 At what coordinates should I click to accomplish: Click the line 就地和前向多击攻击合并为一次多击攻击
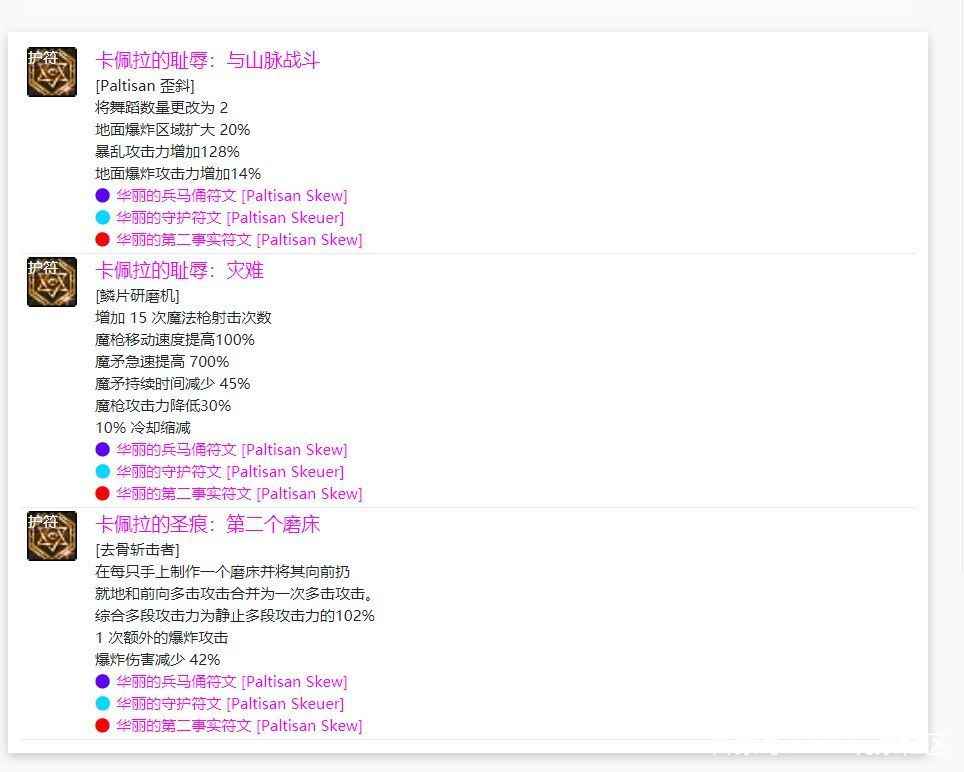coord(234,594)
